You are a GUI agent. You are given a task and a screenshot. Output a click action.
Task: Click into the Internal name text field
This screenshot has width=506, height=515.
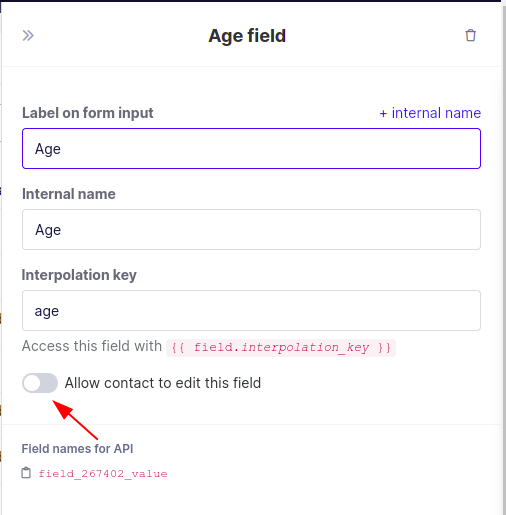251,230
